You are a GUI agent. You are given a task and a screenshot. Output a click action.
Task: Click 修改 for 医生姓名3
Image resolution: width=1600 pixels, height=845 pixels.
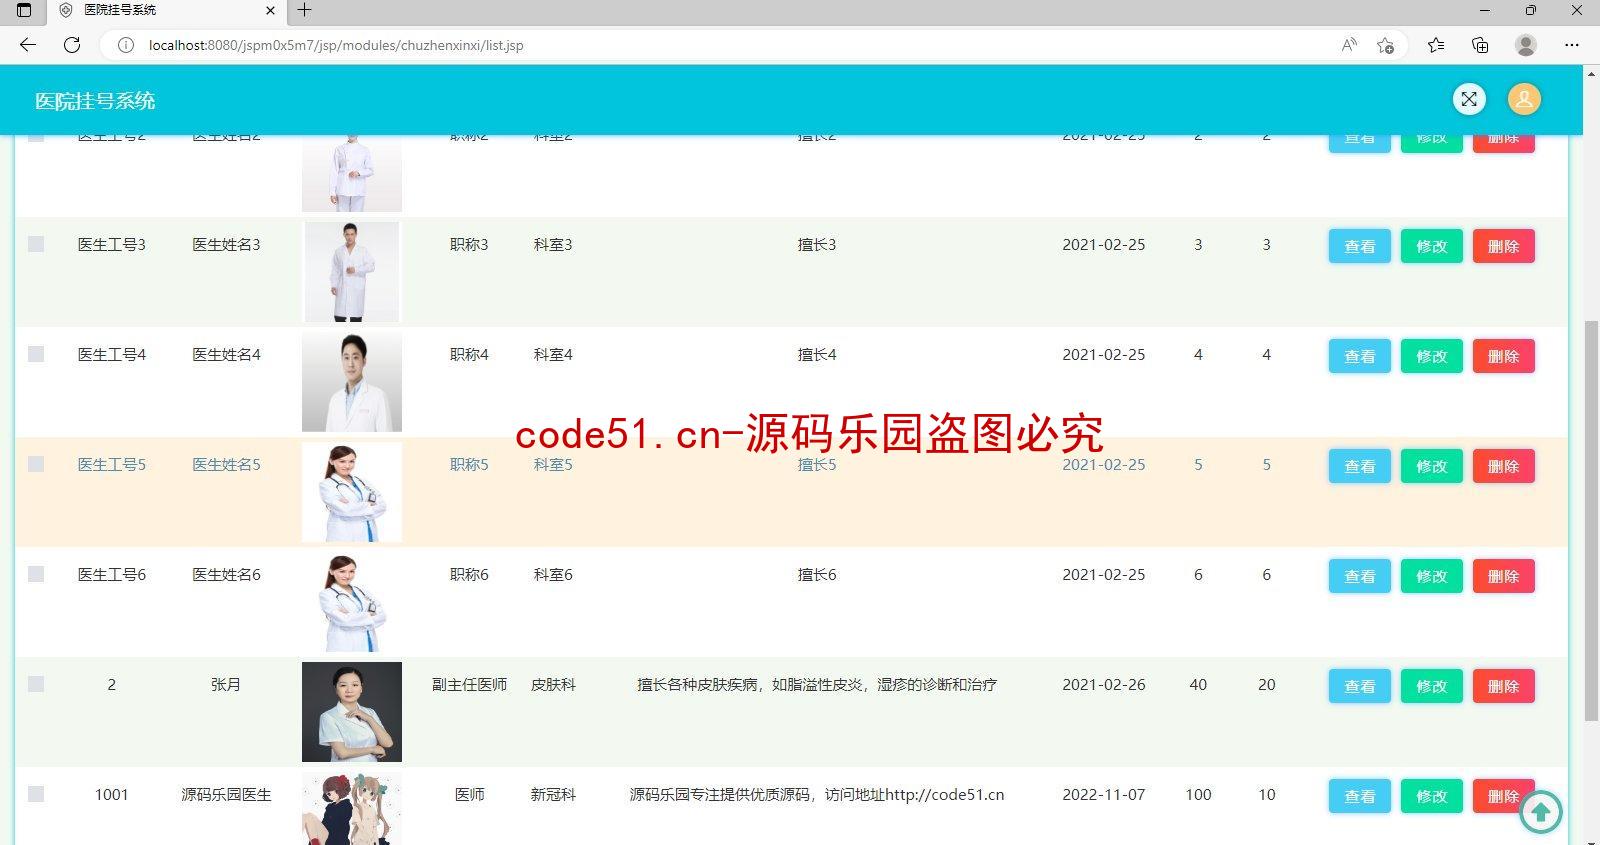1431,246
